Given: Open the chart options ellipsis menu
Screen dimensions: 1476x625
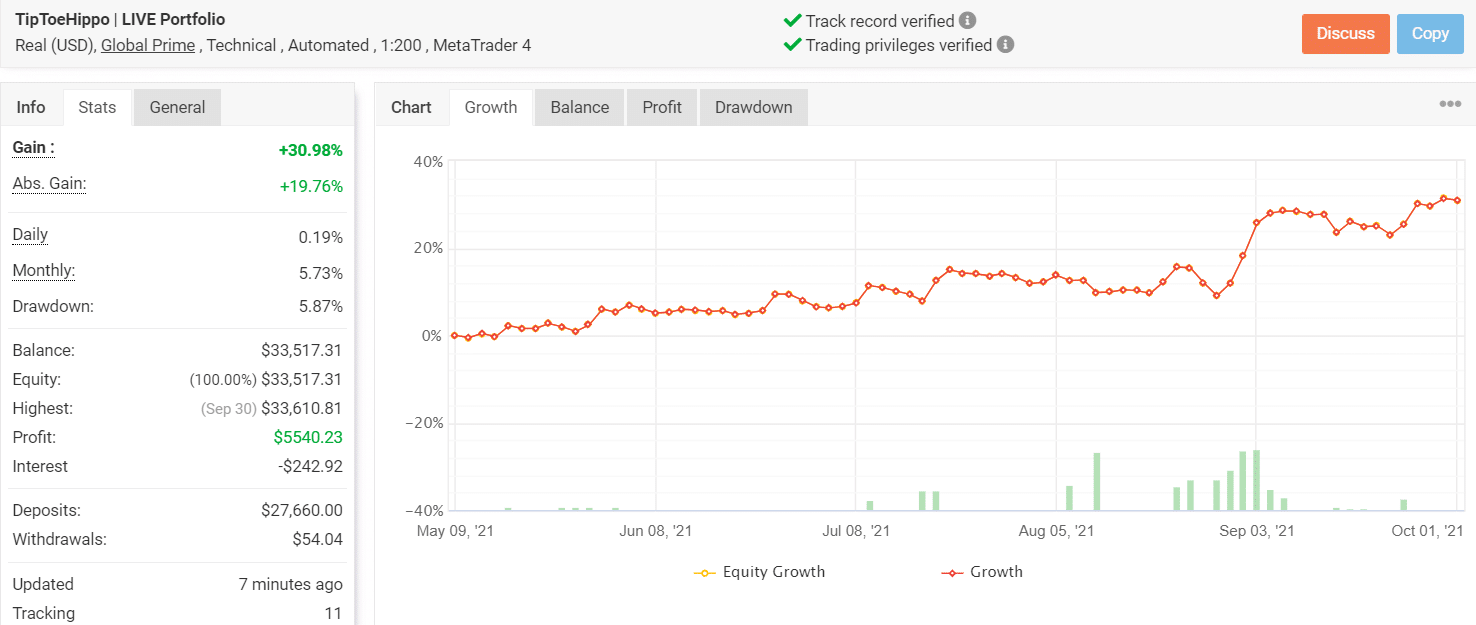Looking at the screenshot, I should pyautogui.click(x=1450, y=105).
